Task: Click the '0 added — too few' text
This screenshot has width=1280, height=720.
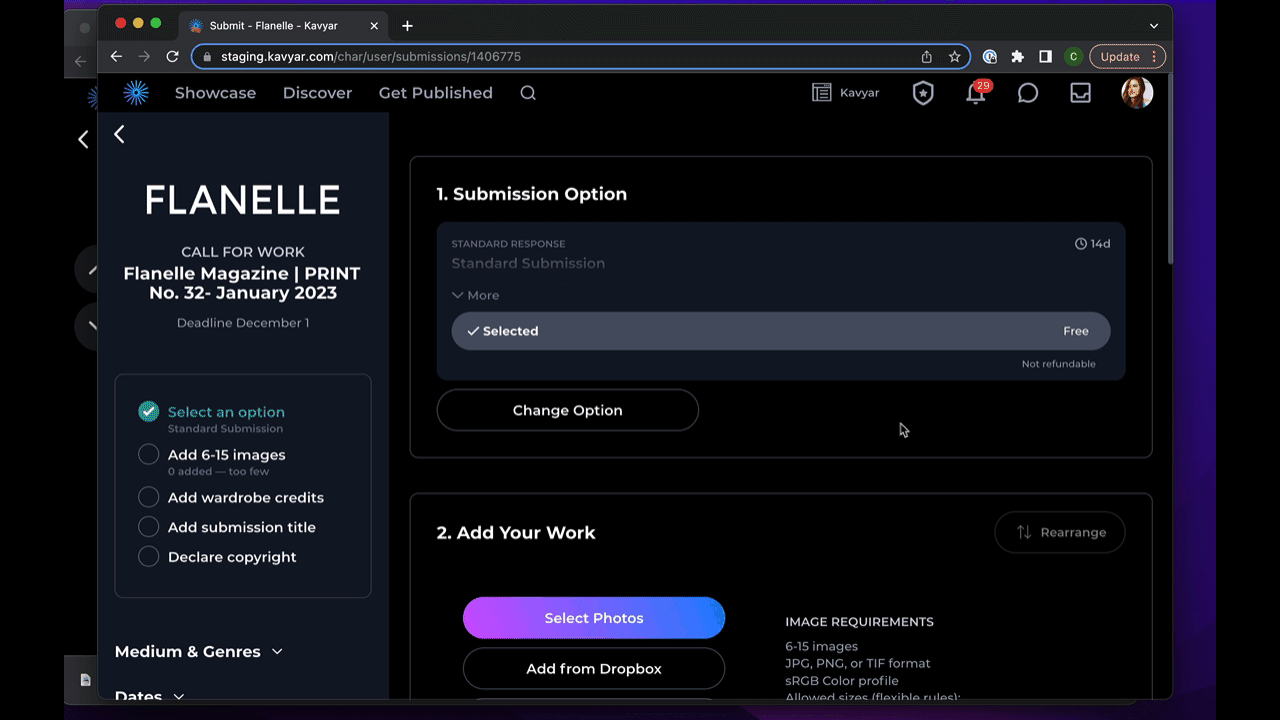Action: [x=218, y=471]
